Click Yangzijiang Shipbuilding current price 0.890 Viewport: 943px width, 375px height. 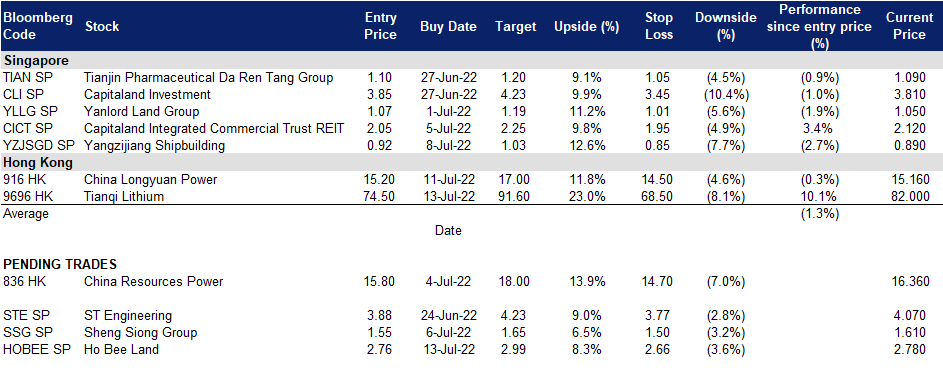(x=912, y=145)
